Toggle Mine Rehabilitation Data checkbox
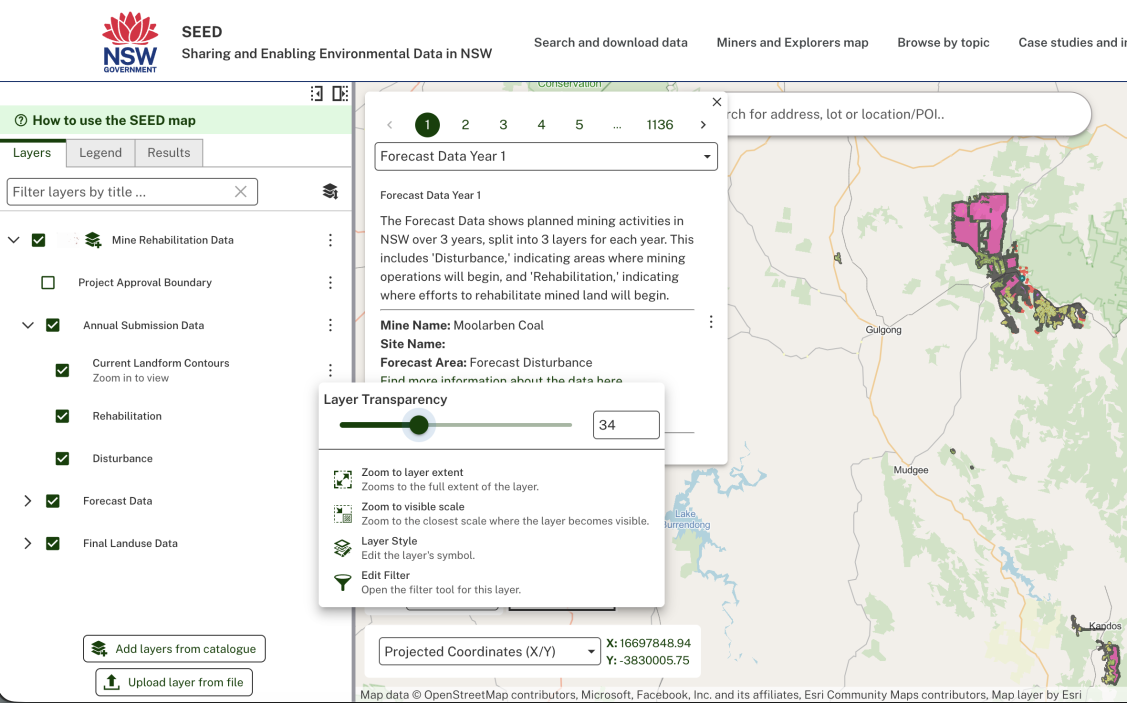 pyautogui.click(x=39, y=240)
